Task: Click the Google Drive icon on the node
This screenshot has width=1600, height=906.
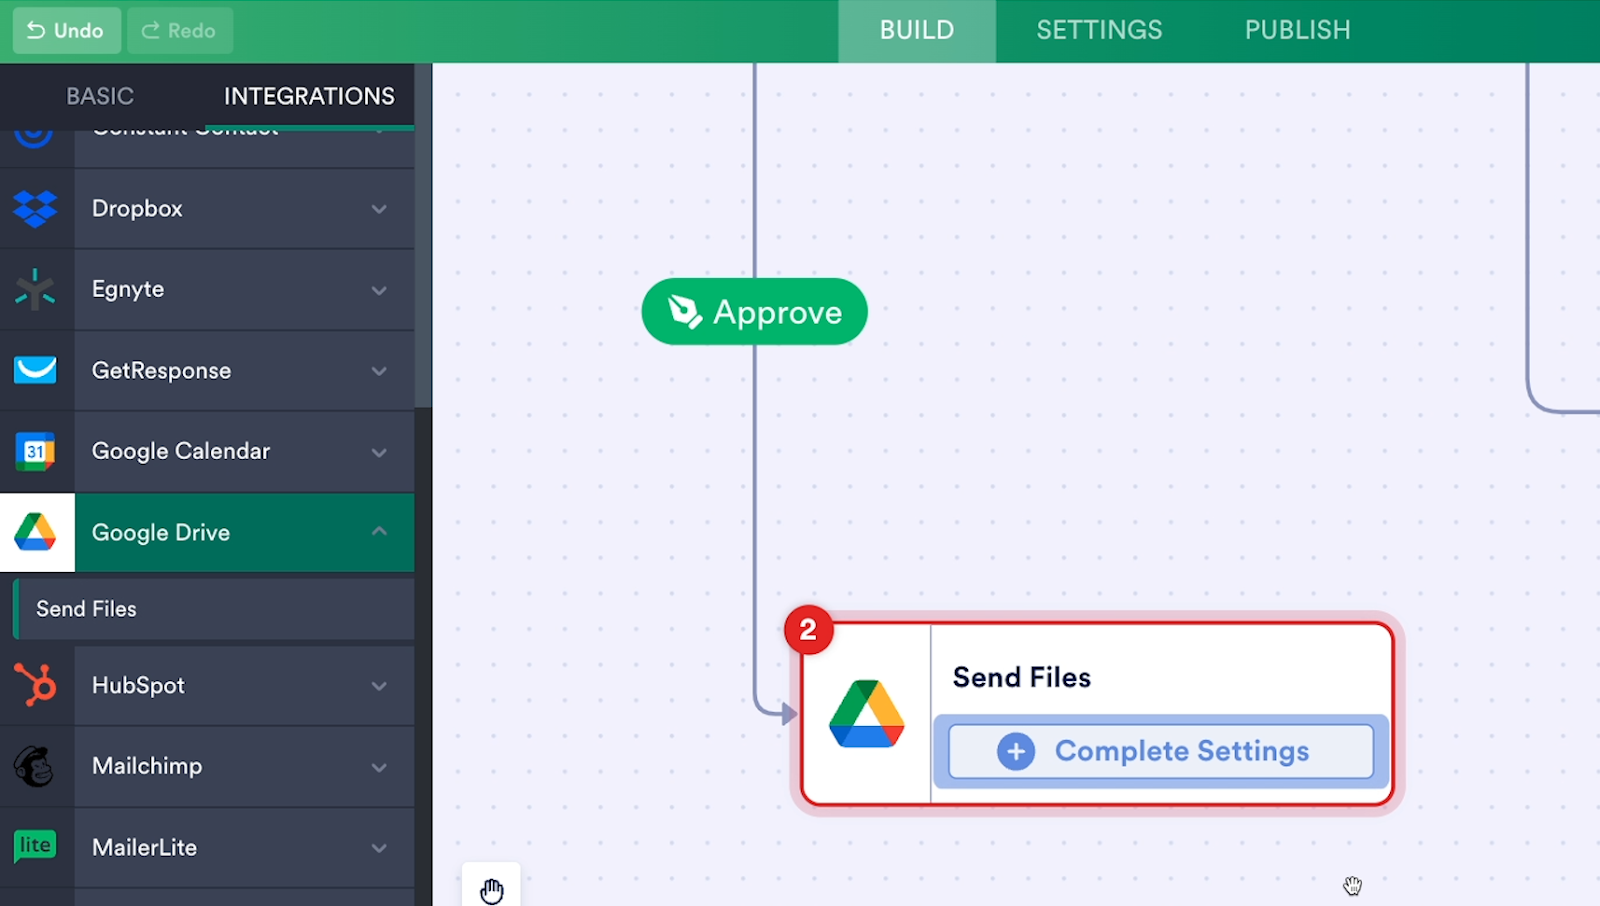Action: [867, 714]
